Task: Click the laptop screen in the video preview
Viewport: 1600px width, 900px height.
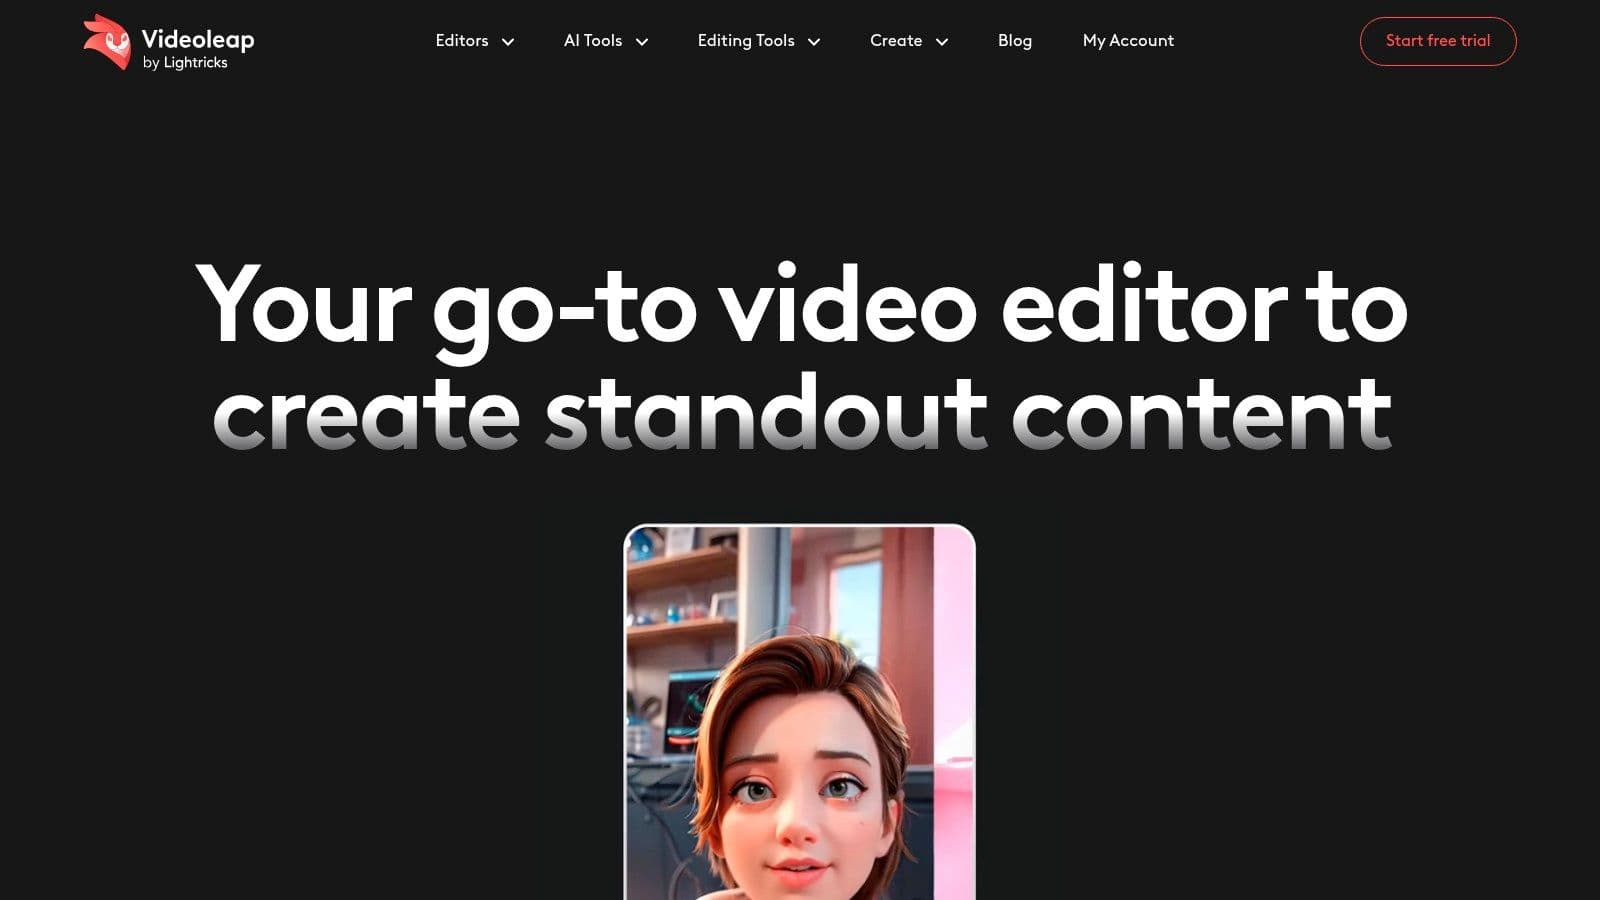Action: pos(690,710)
